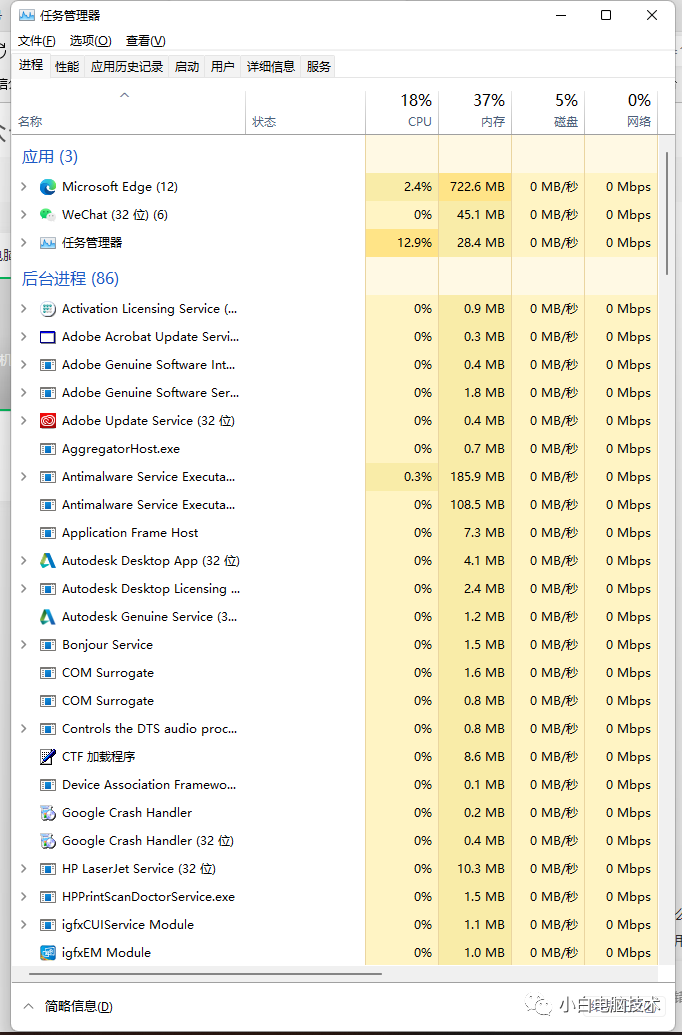Click the vertical scrollbar thumb
682x1035 pixels.
coord(667,213)
